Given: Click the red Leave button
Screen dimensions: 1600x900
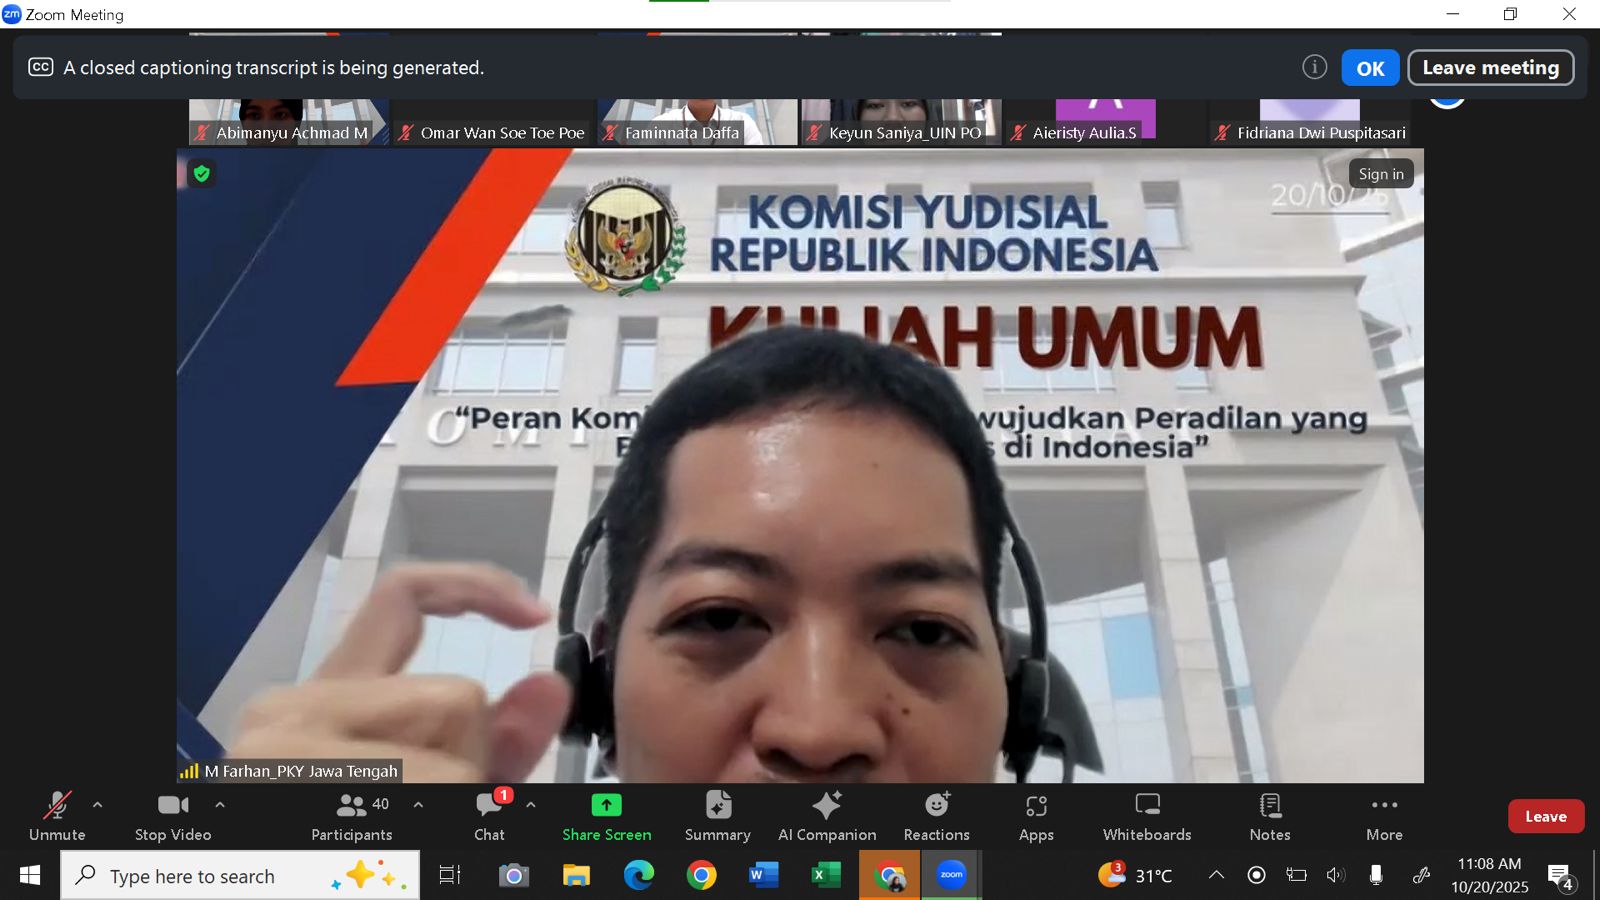Looking at the screenshot, I should click(x=1545, y=816).
